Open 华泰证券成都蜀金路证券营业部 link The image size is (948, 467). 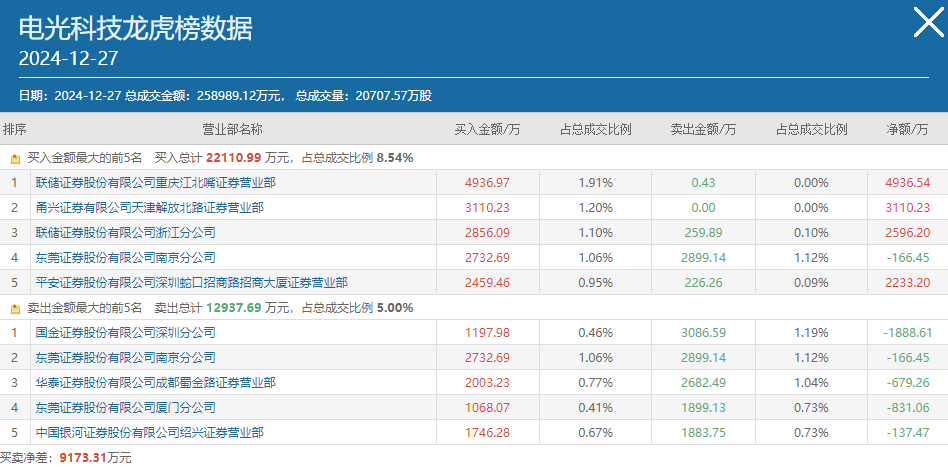[156, 383]
